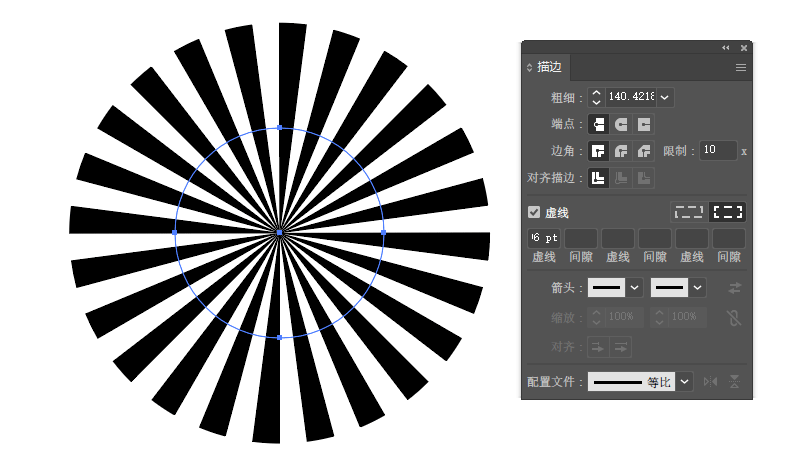Align stroke to center icon
This screenshot has height=476, width=797.
tap(598, 178)
